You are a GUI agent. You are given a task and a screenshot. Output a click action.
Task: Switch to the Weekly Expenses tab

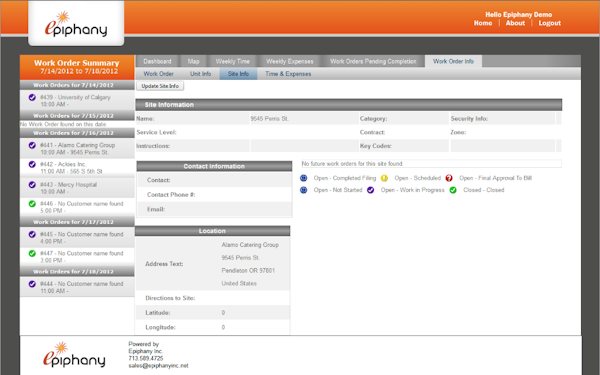290,61
